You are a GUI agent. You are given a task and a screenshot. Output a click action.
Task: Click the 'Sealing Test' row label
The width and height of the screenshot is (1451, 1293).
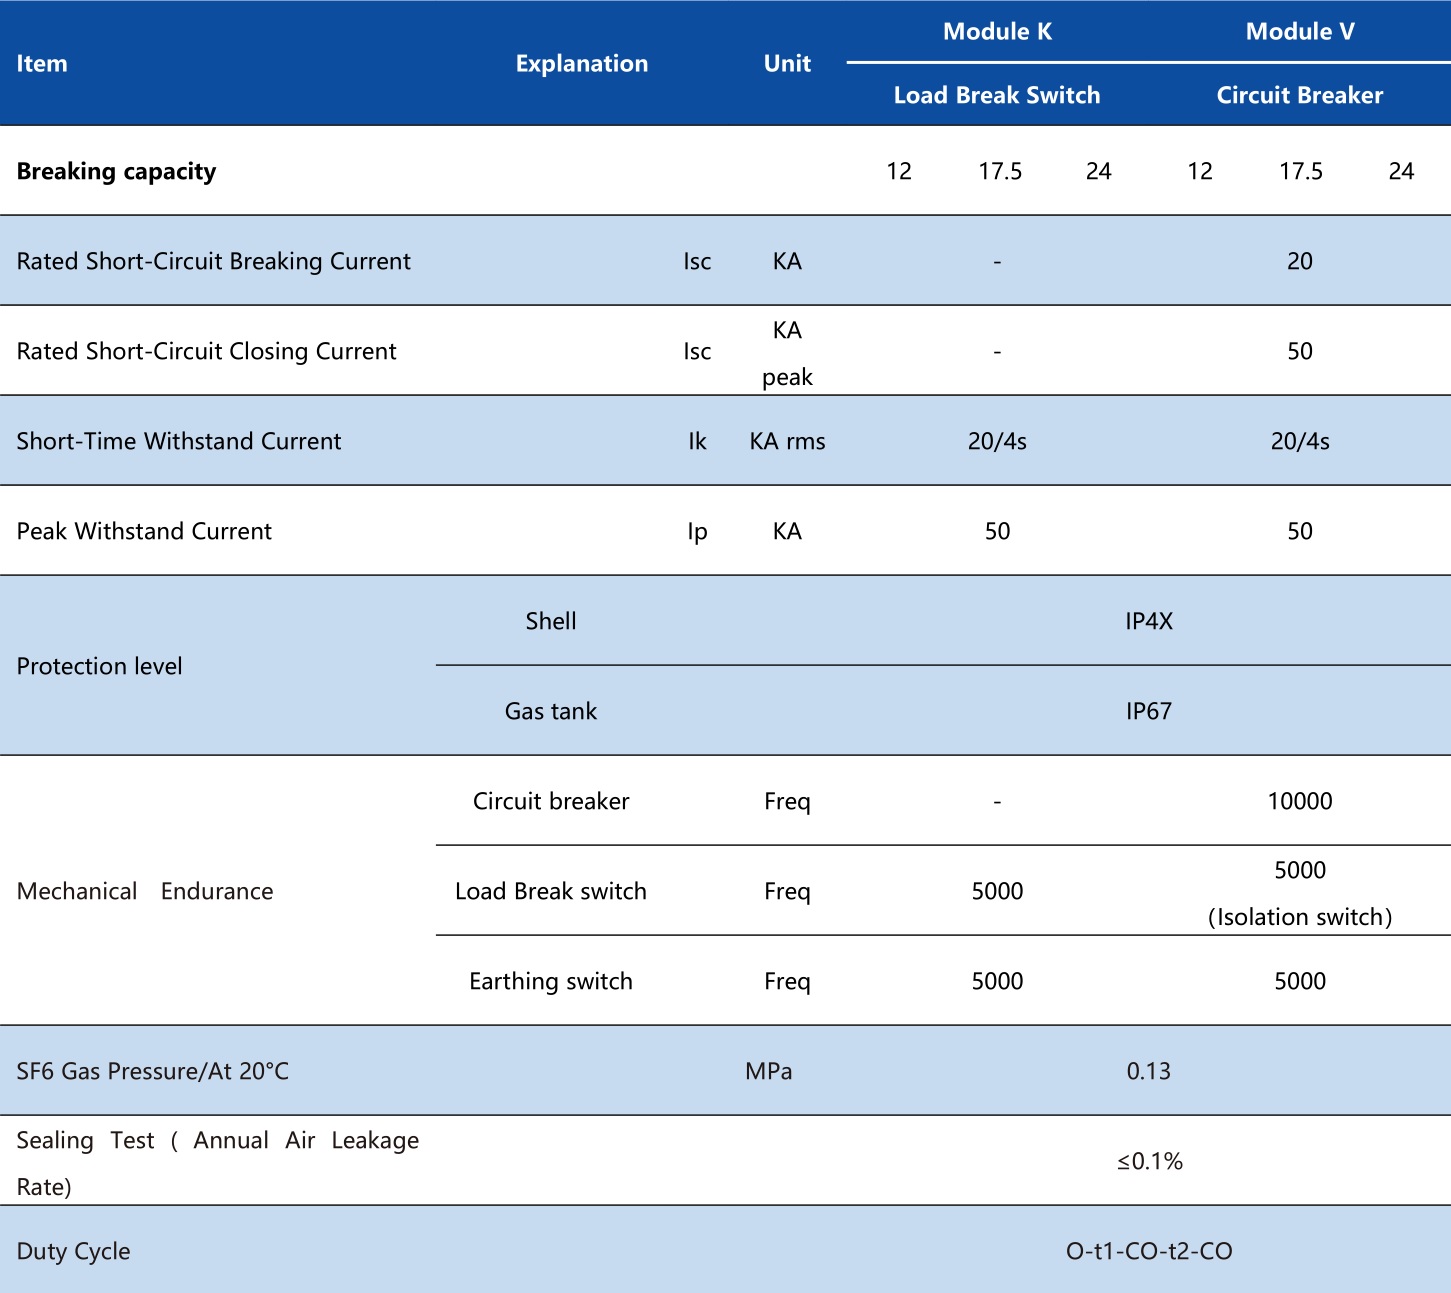[x=218, y=1163]
